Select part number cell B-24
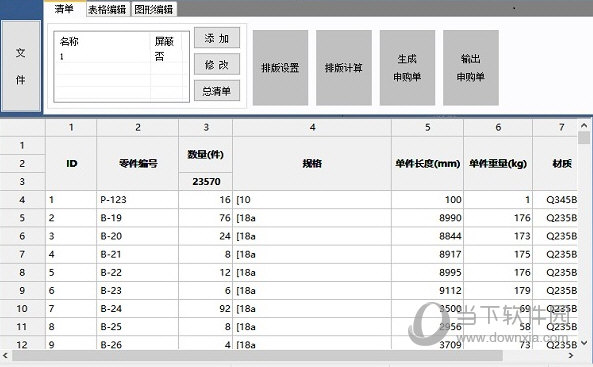Image resolution: width=593 pixels, height=367 pixels. click(x=138, y=309)
